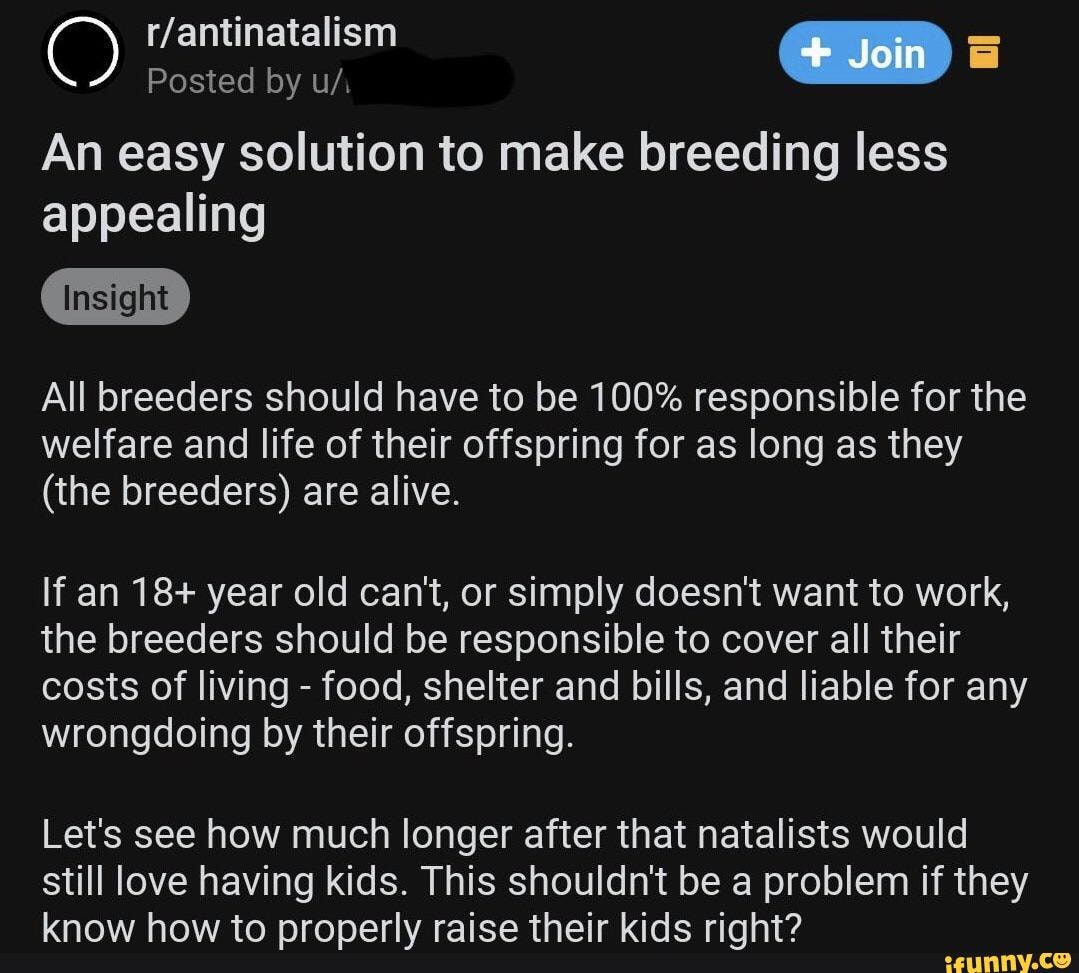Click the redacted username area
This screenshot has height=973, width=1079.
point(430,78)
